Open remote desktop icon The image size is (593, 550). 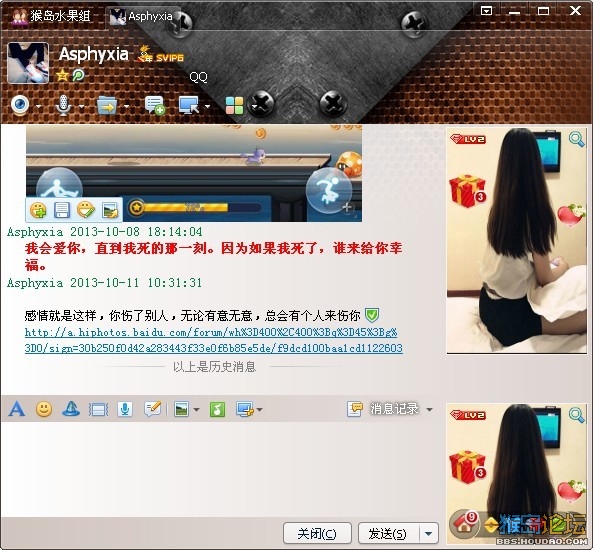(x=189, y=105)
